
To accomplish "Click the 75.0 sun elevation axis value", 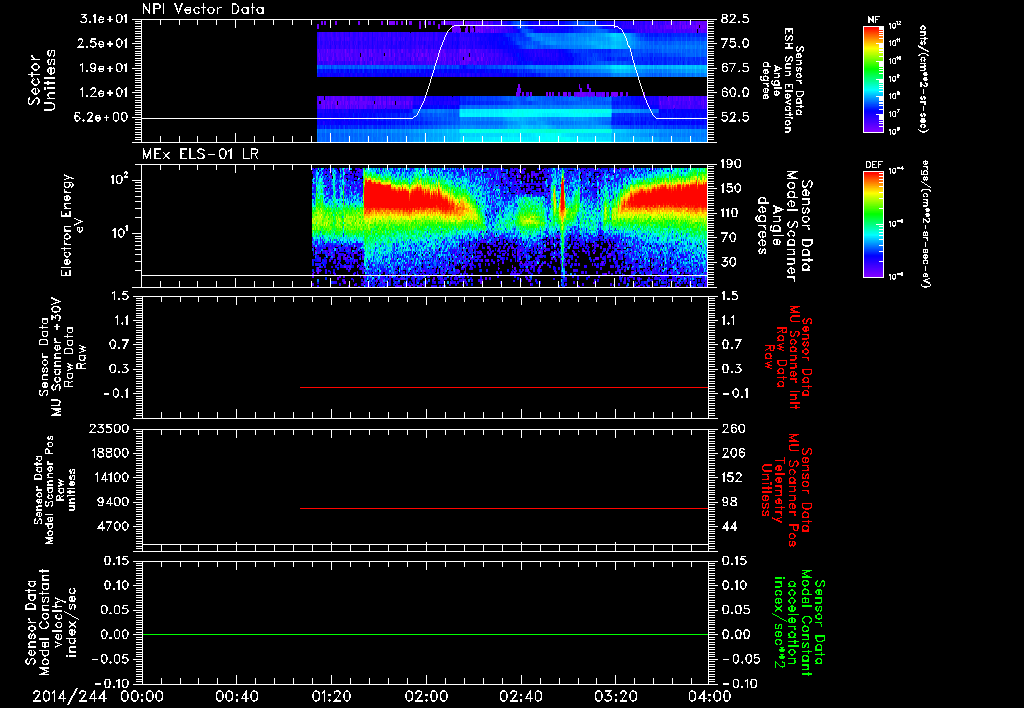I will coord(735,43).
